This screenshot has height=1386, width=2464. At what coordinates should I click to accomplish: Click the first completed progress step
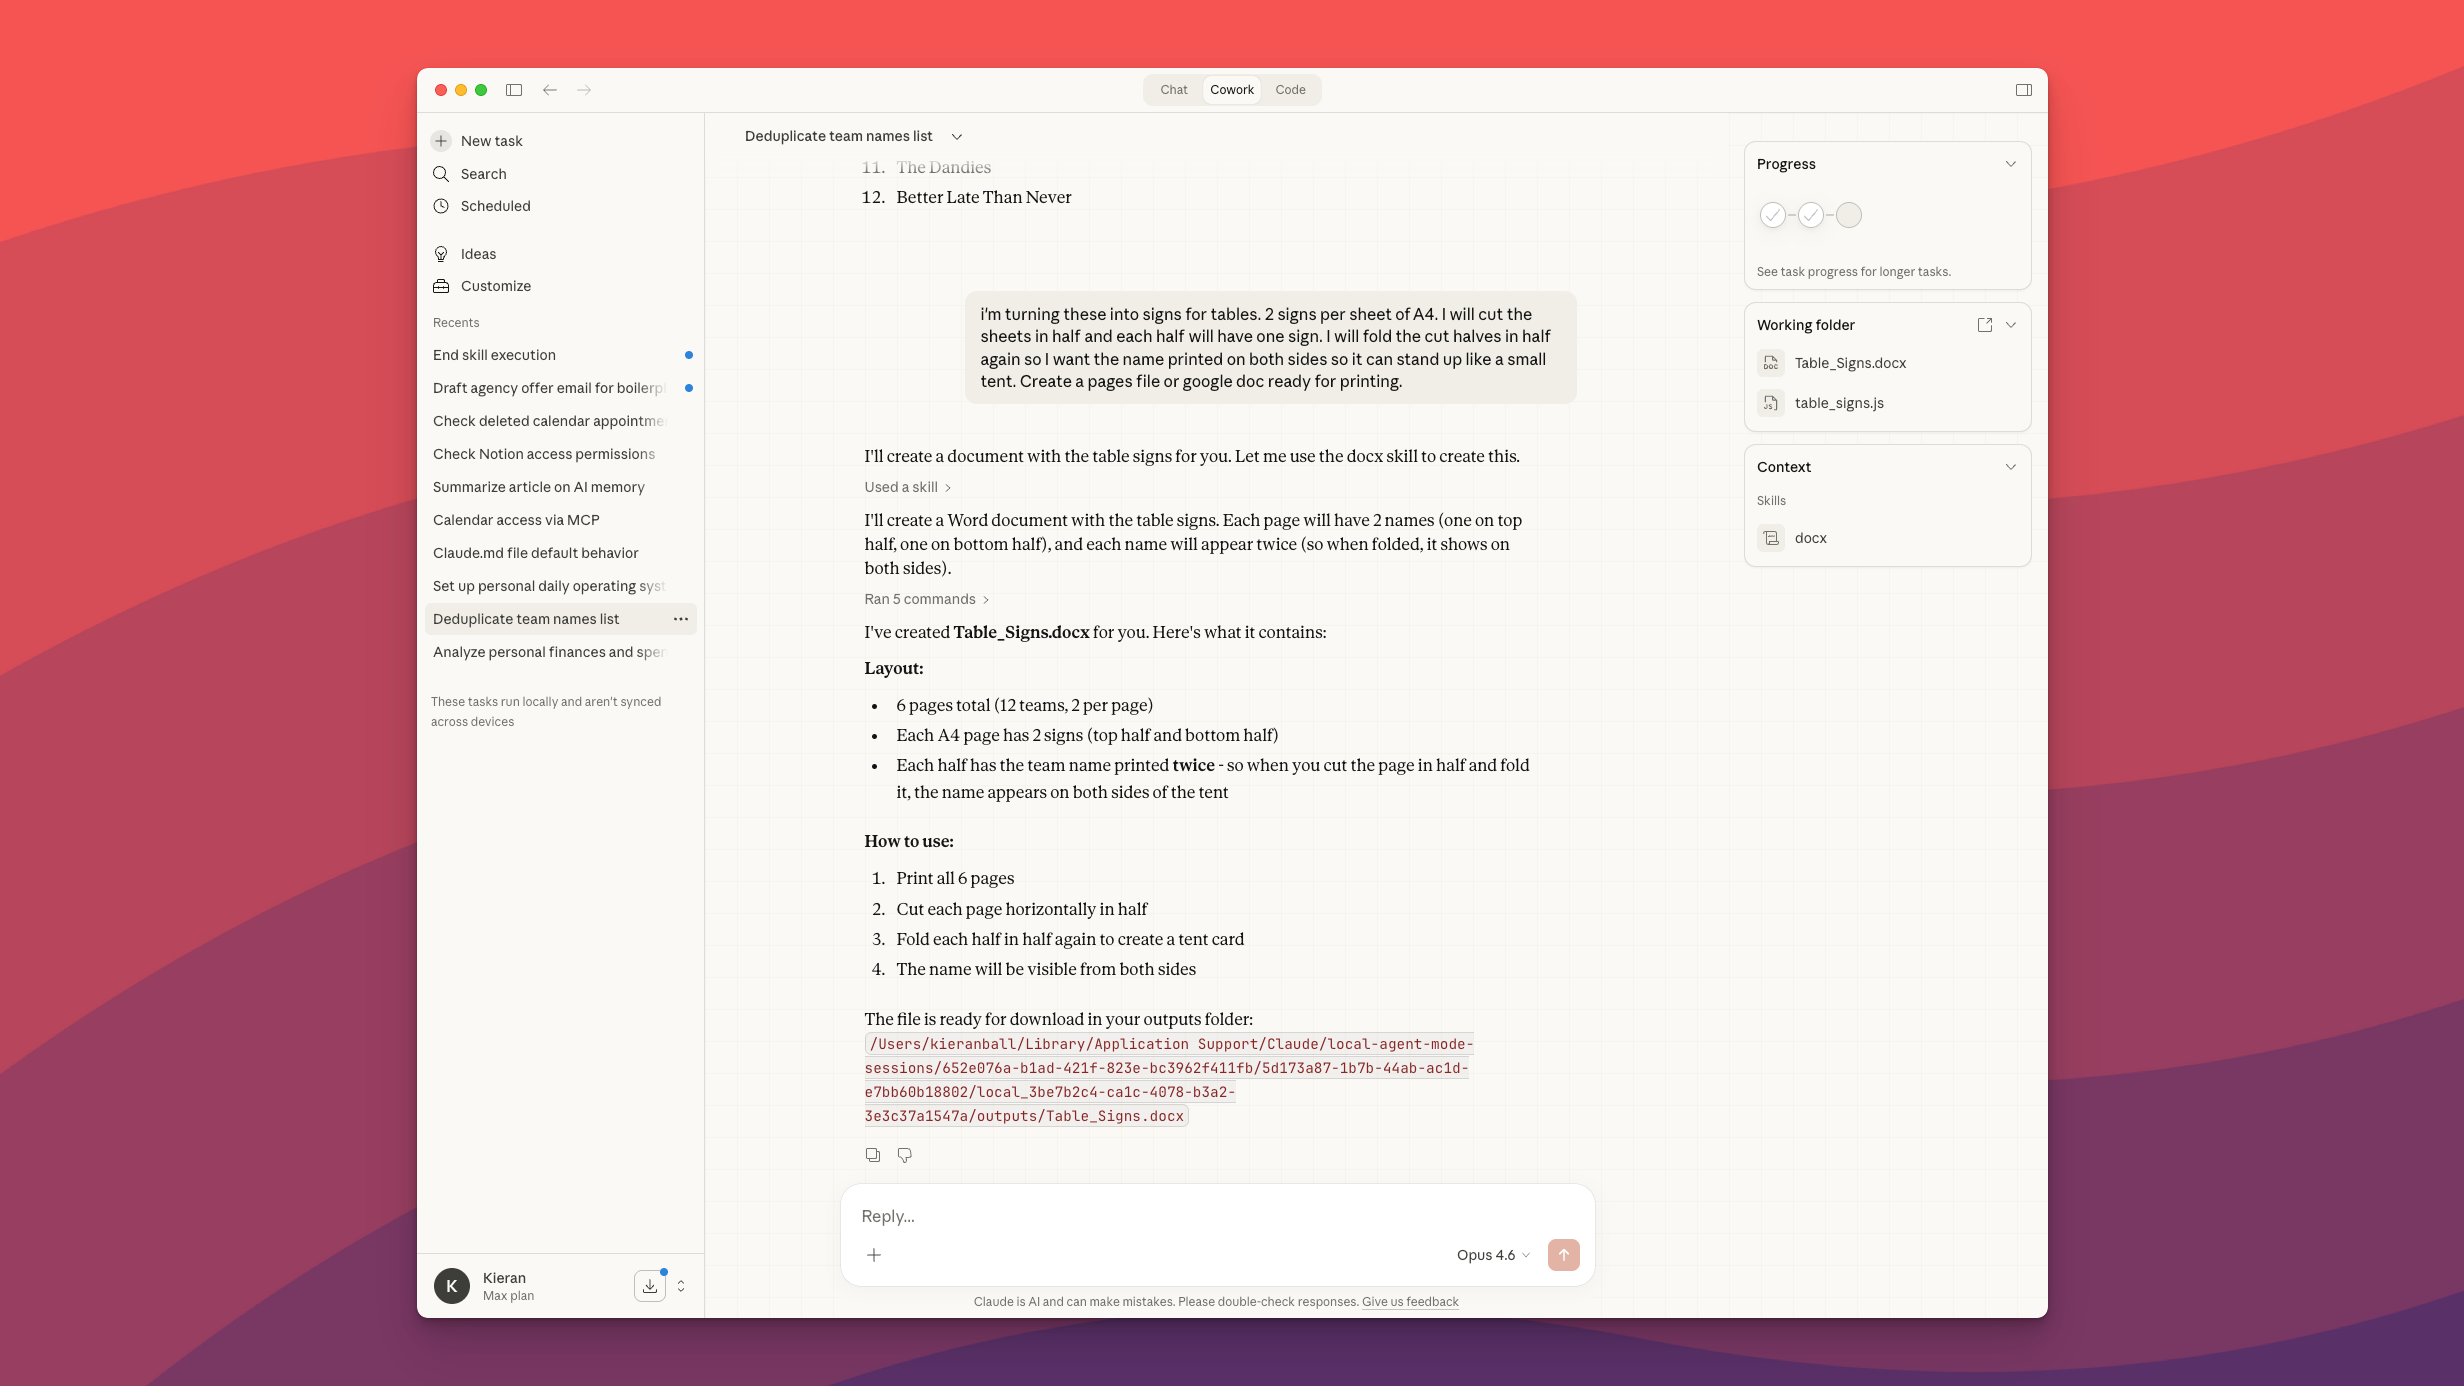pyautogui.click(x=1773, y=215)
